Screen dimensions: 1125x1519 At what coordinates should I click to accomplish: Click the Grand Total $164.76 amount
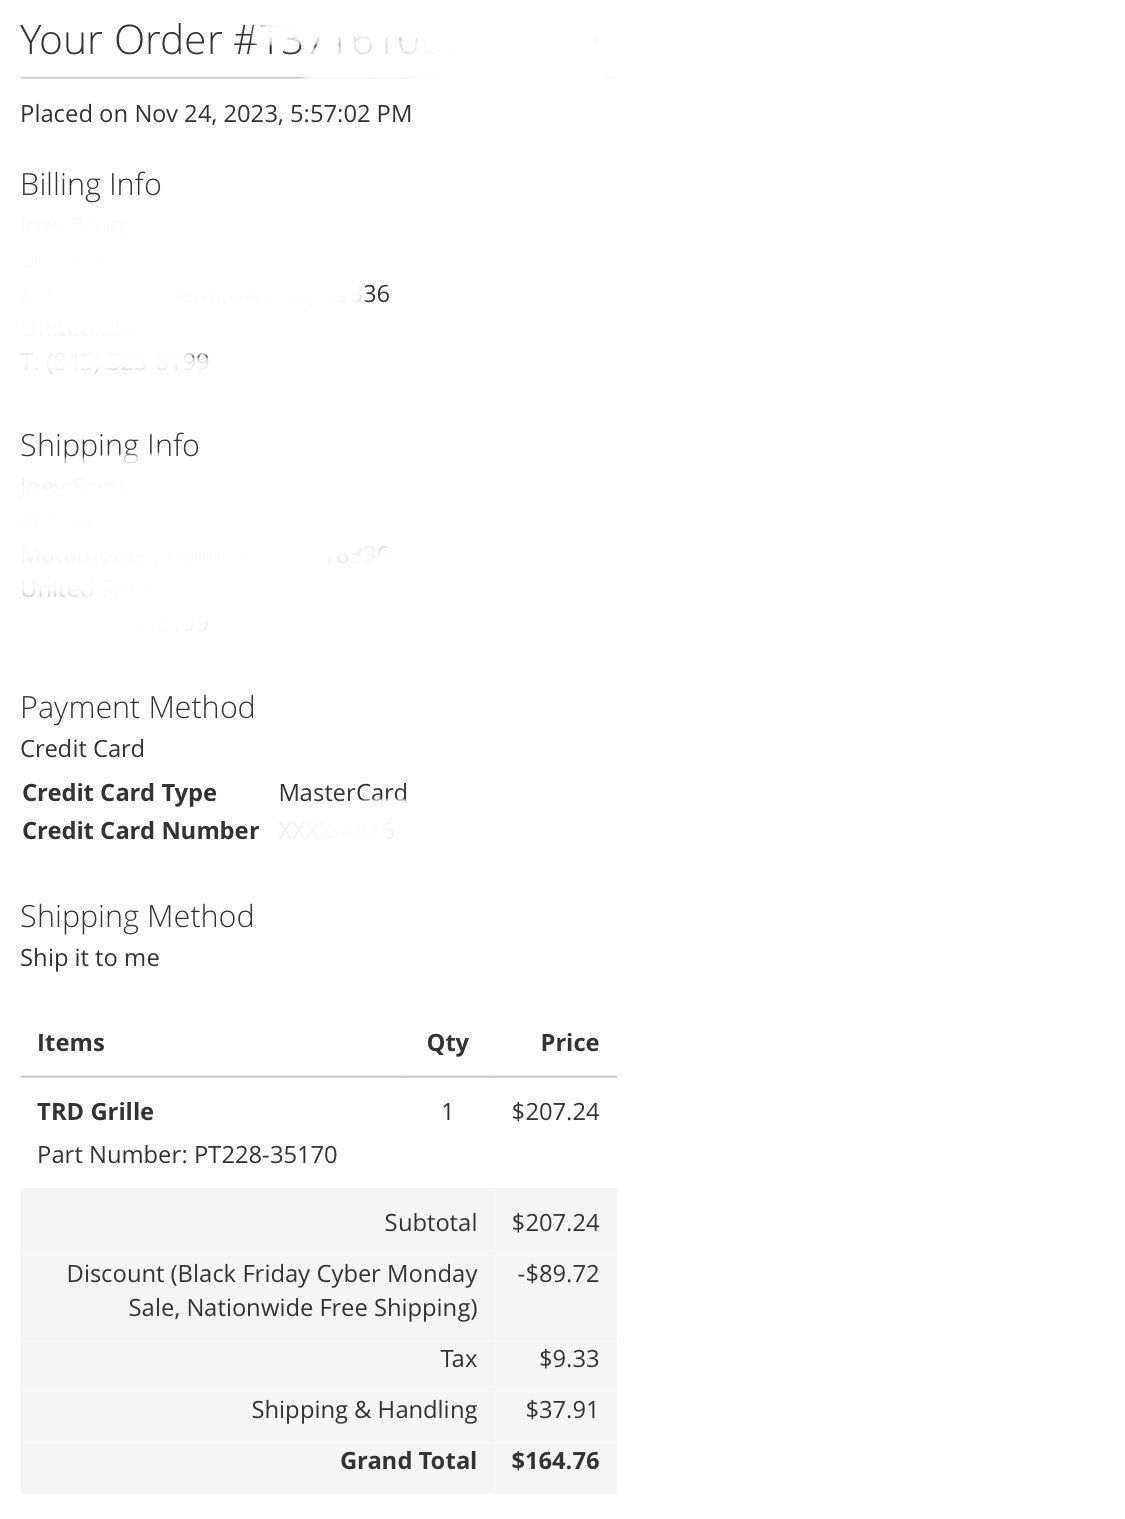click(555, 1460)
